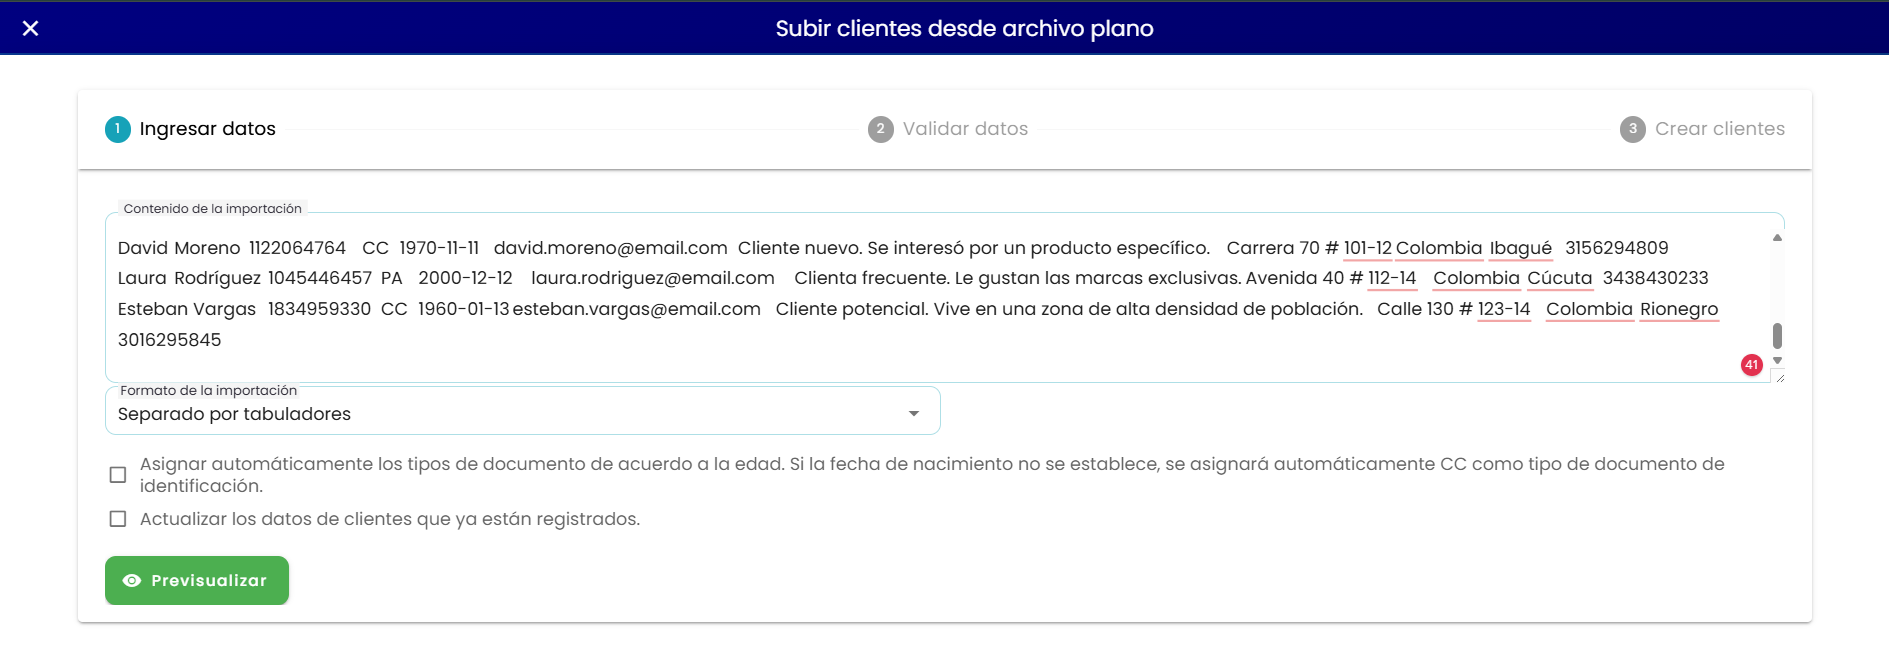Screen dimensions: 1889x654
Task: Click the red 41 badge icon
Action: click(1751, 365)
